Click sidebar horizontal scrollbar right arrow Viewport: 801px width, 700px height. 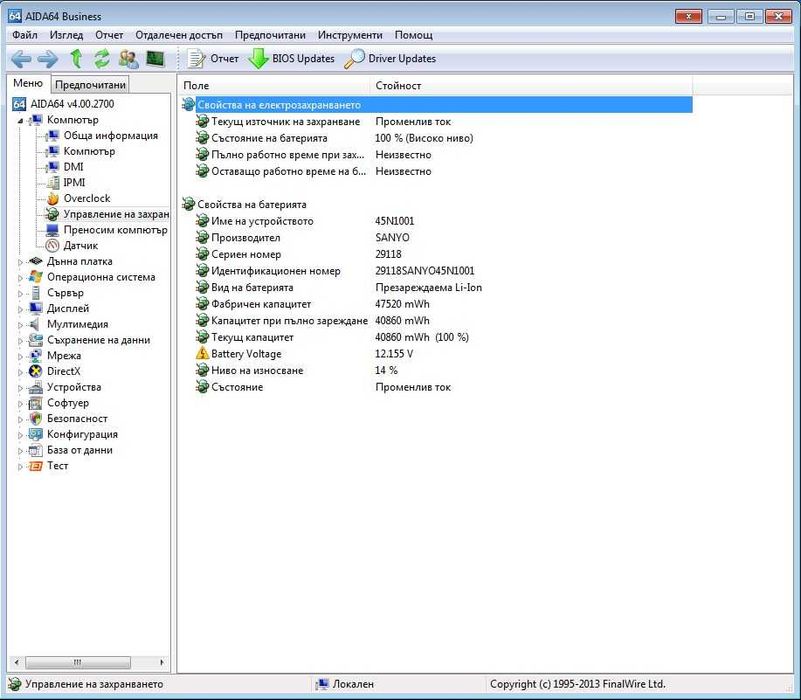point(162,662)
